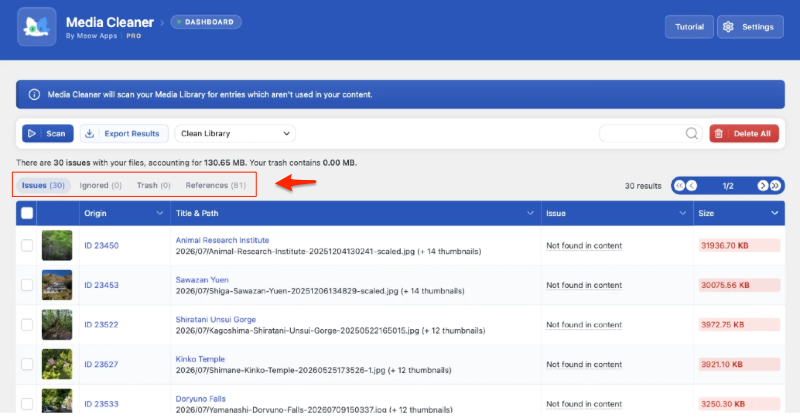This screenshot has width=800, height=418.
Task: Open the Animal Research Institute title link
Action: pyautogui.click(x=222, y=240)
